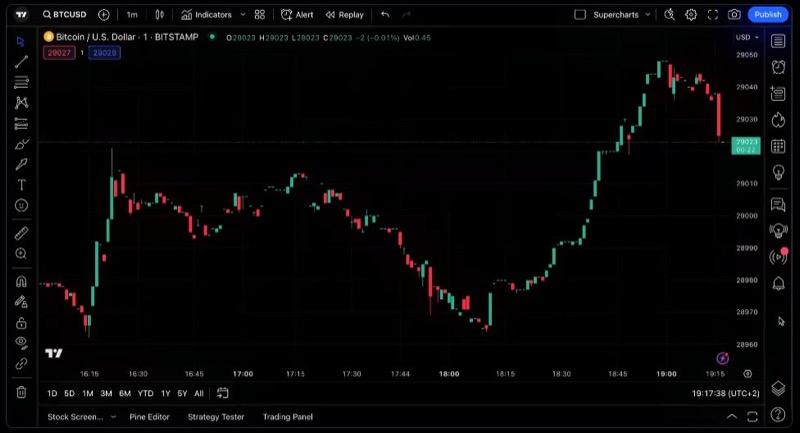Set chart range to 5D

tap(69, 393)
